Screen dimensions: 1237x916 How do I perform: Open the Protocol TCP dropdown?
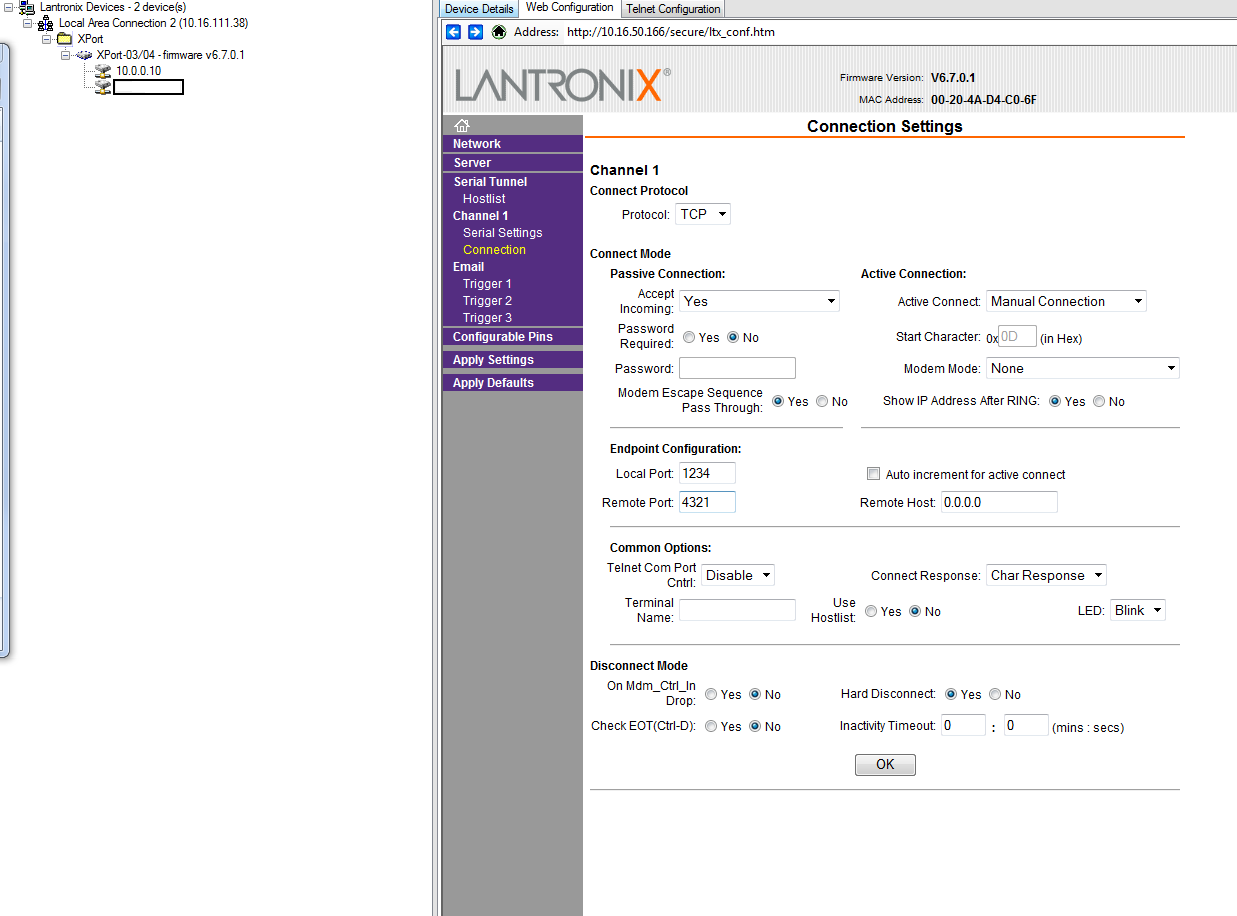(703, 214)
